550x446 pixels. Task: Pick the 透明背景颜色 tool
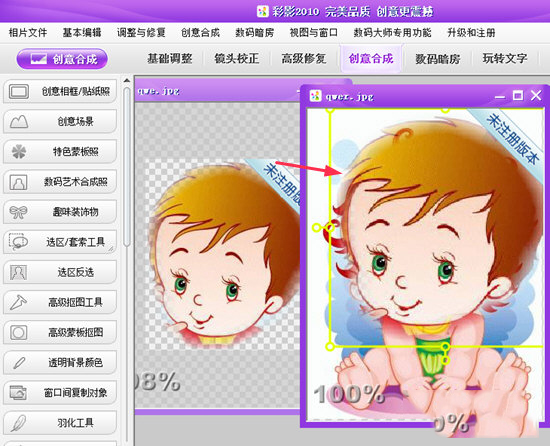[x=60, y=363]
